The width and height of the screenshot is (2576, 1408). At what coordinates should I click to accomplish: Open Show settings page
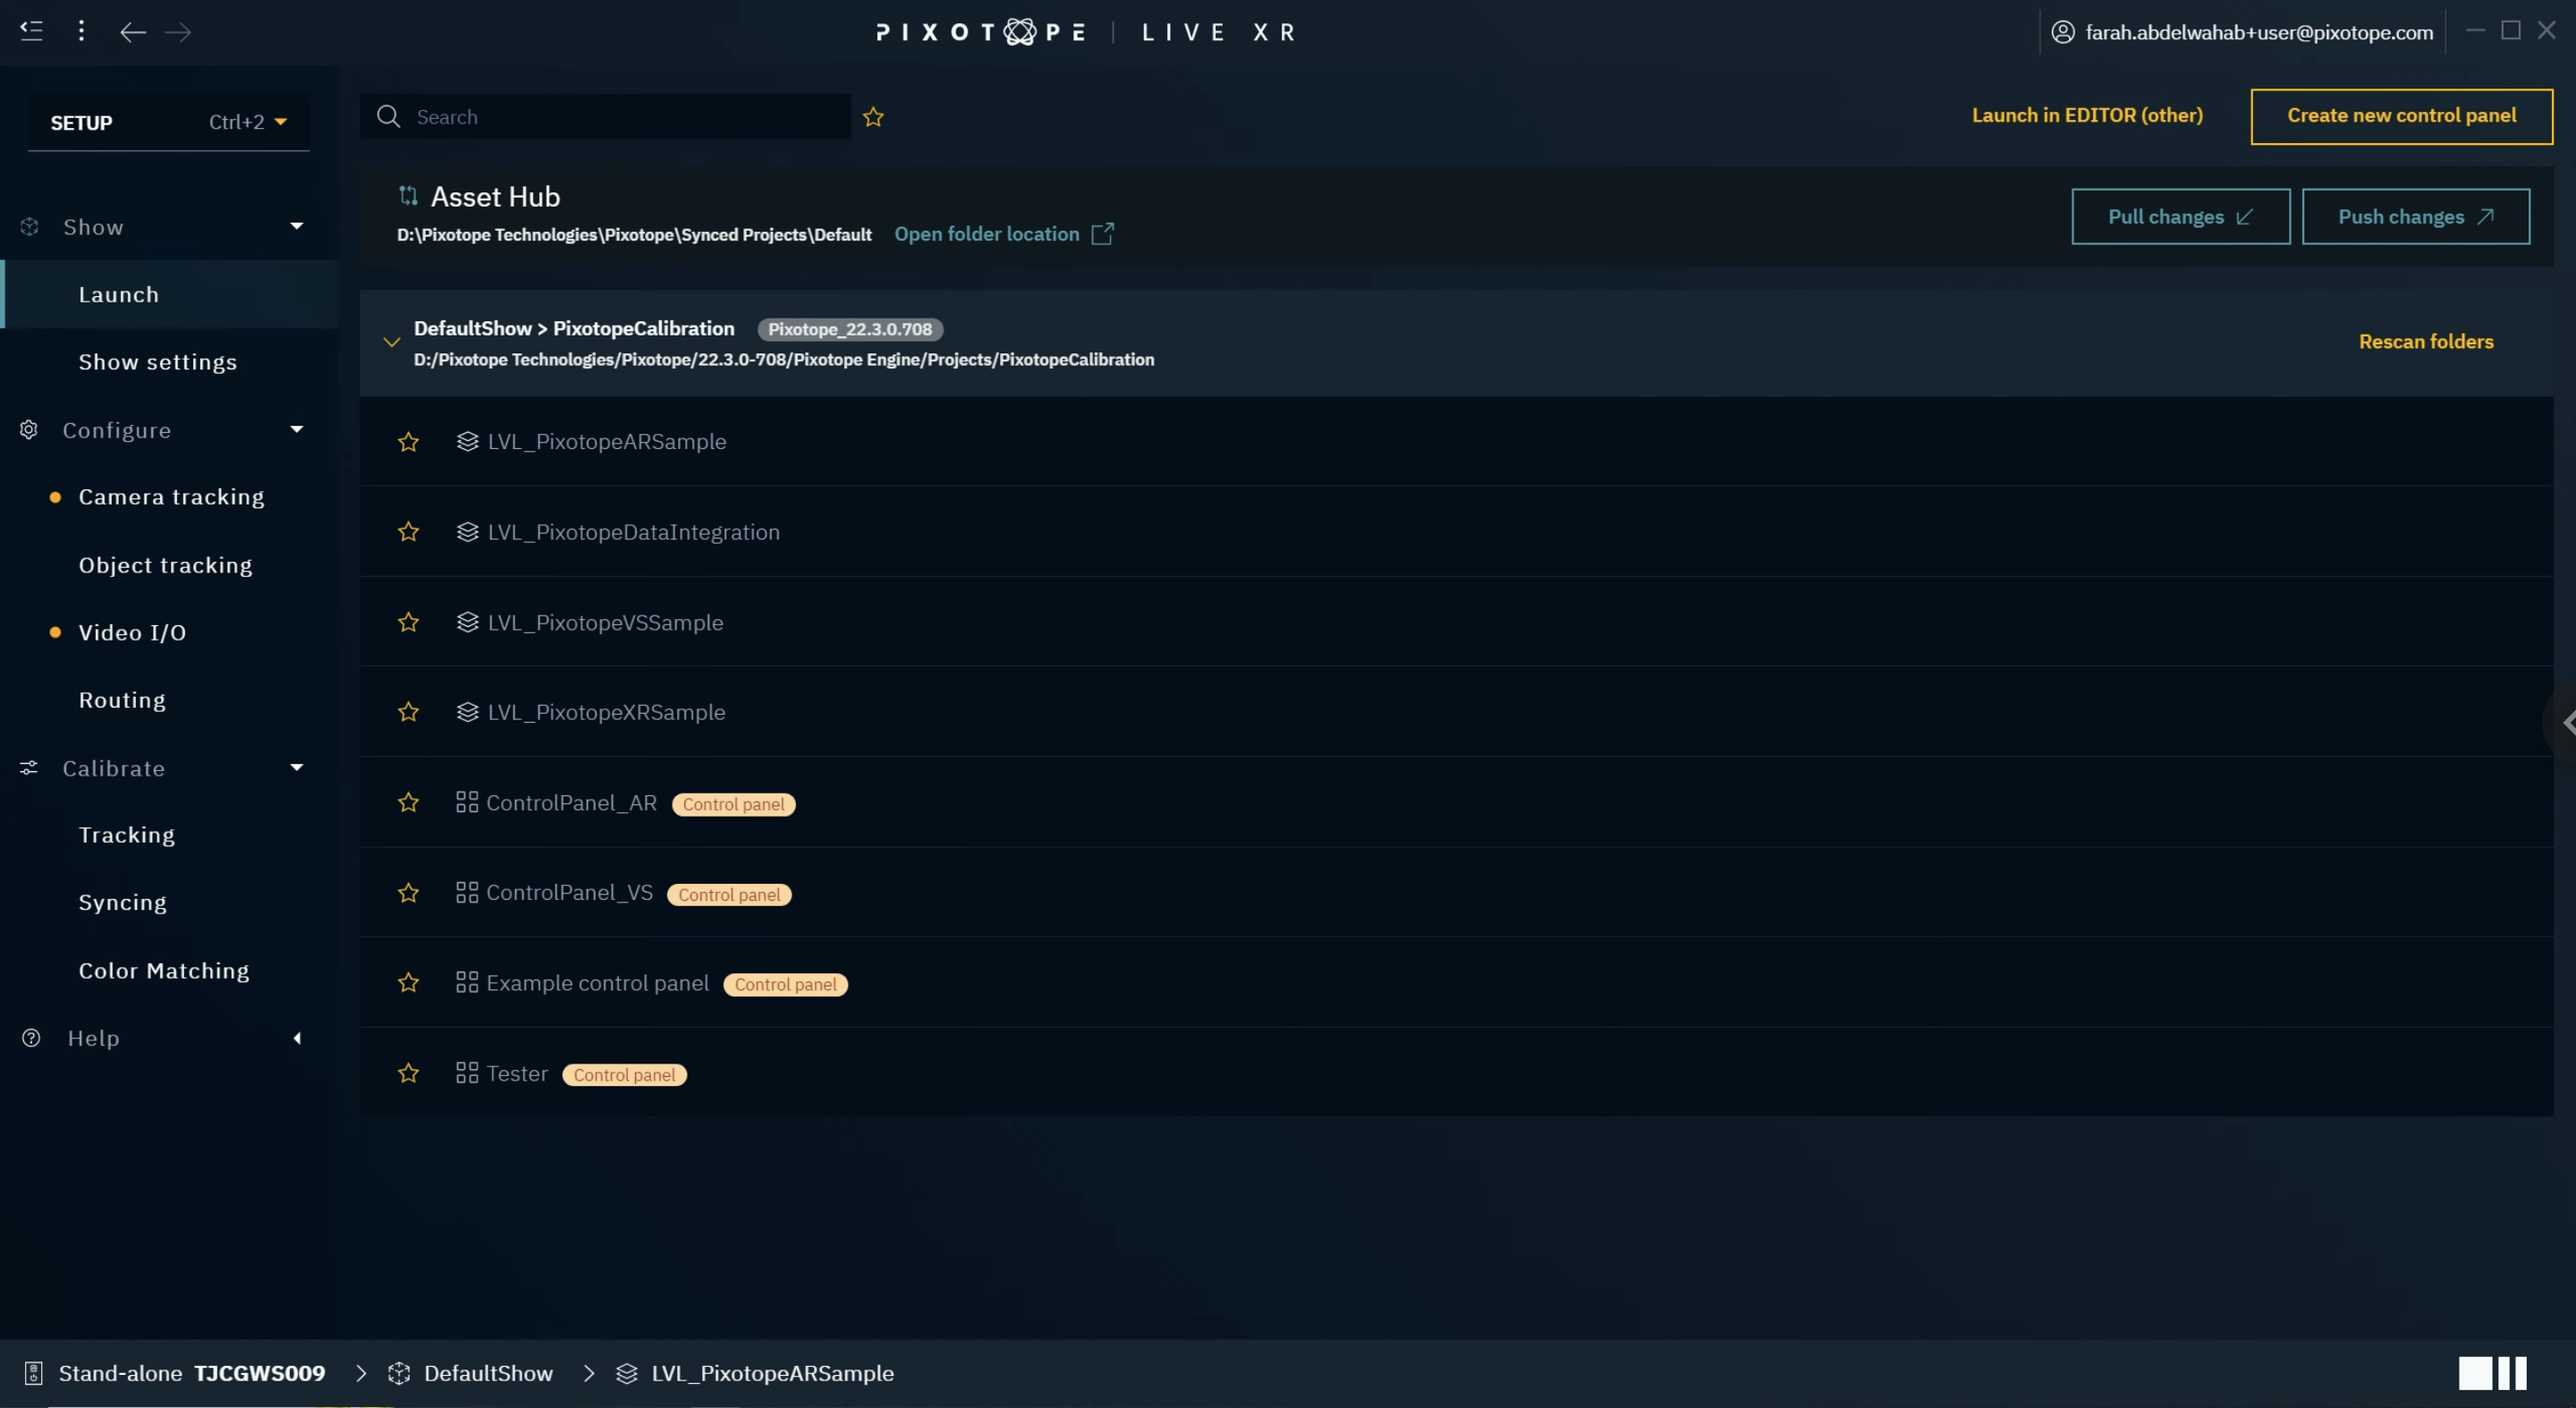pyautogui.click(x=158, y=362)
